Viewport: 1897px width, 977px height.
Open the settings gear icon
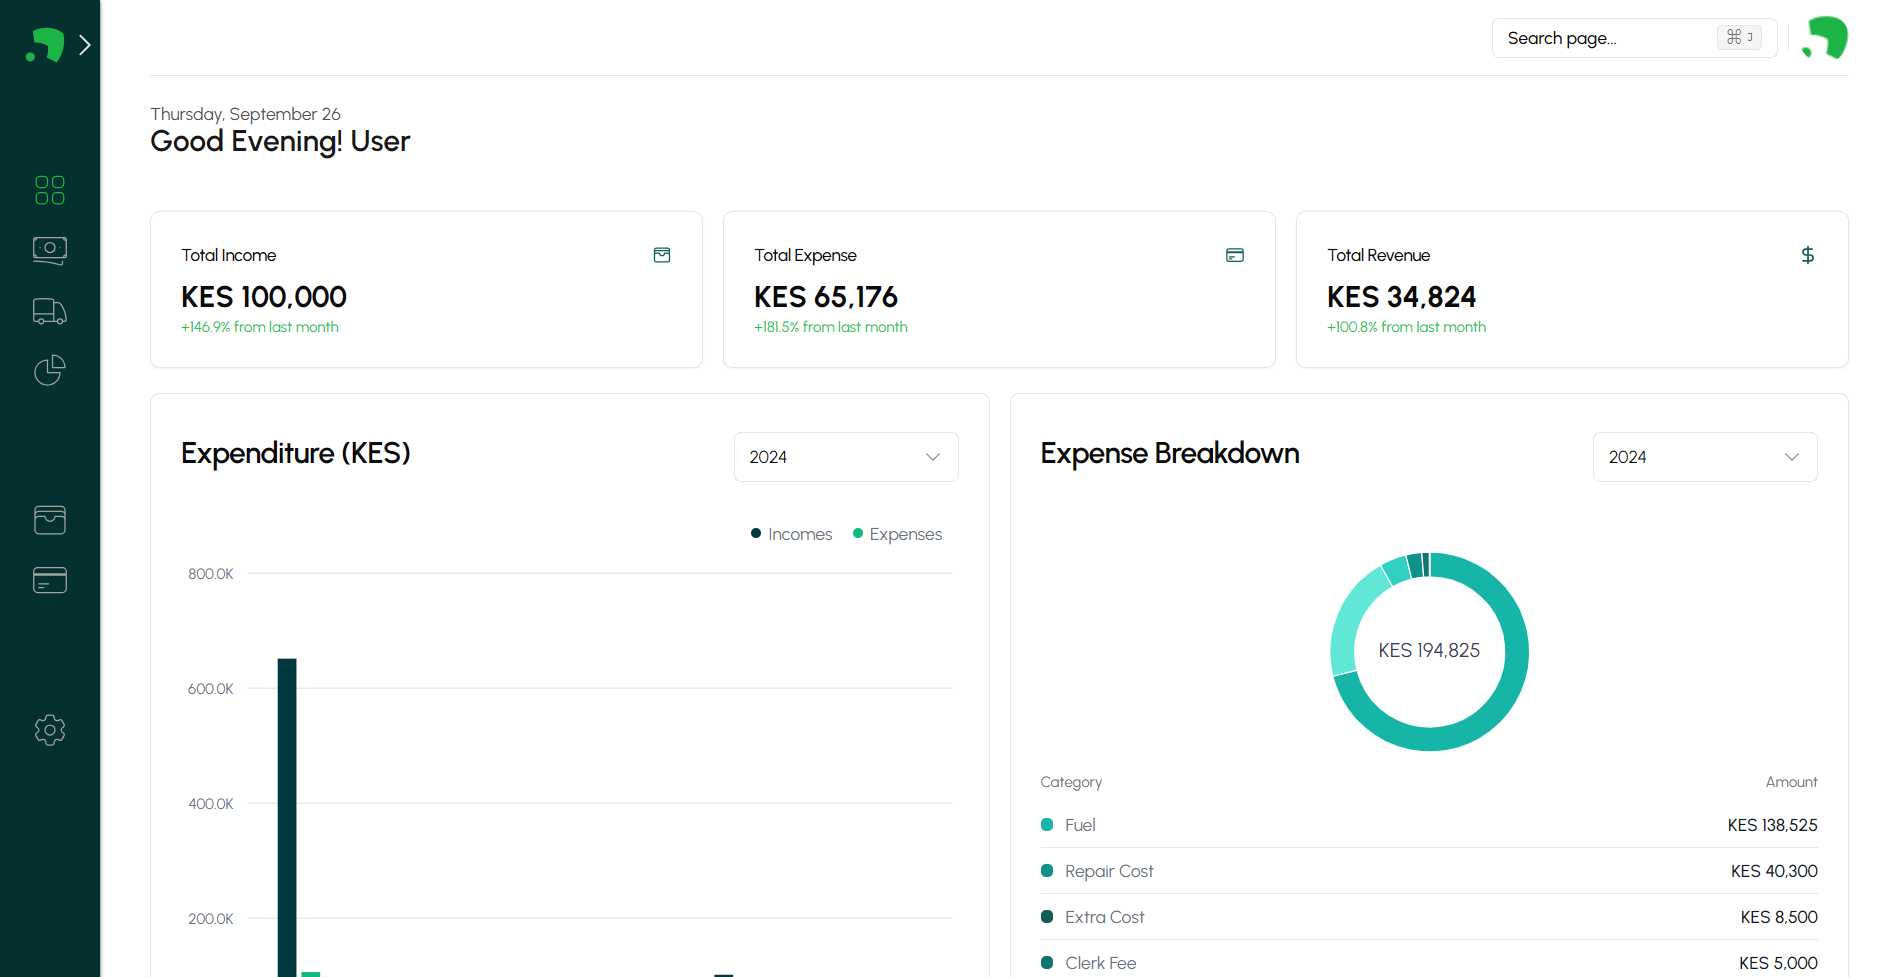(x=50, y=730)
